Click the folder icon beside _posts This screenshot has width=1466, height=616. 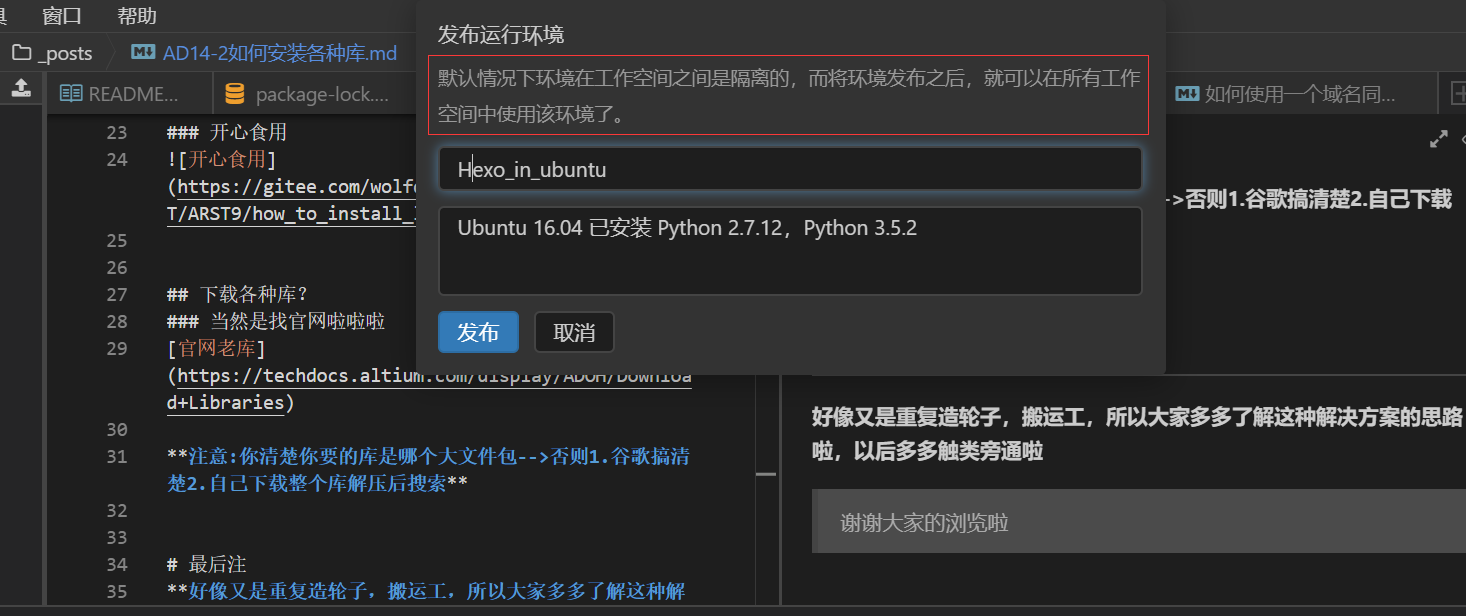click(x=21, y=53)
